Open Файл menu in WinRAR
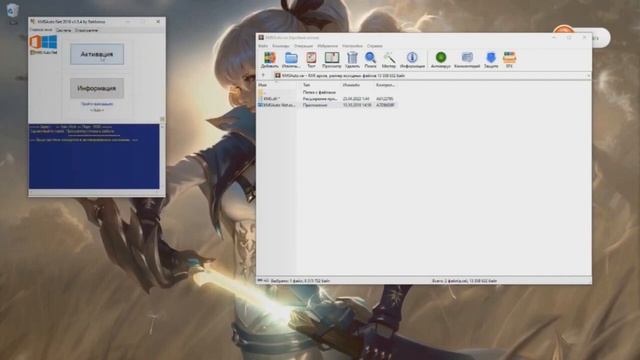The width and height of the screenshot is (640, 360). pyautogui.click(x=263, y=46)
